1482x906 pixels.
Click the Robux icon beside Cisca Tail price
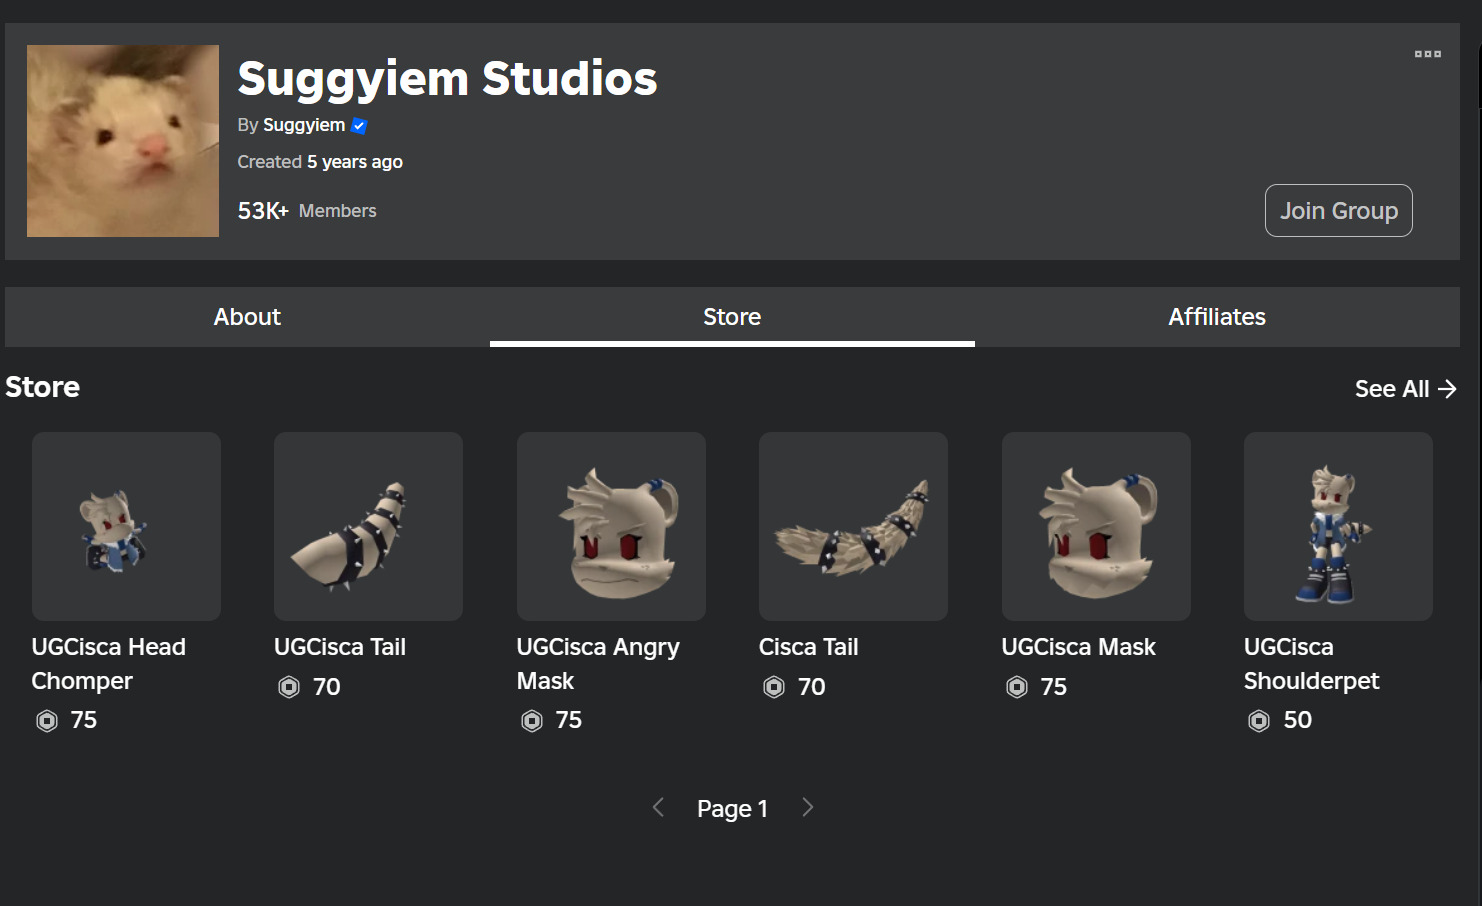[x=774, y=687]
